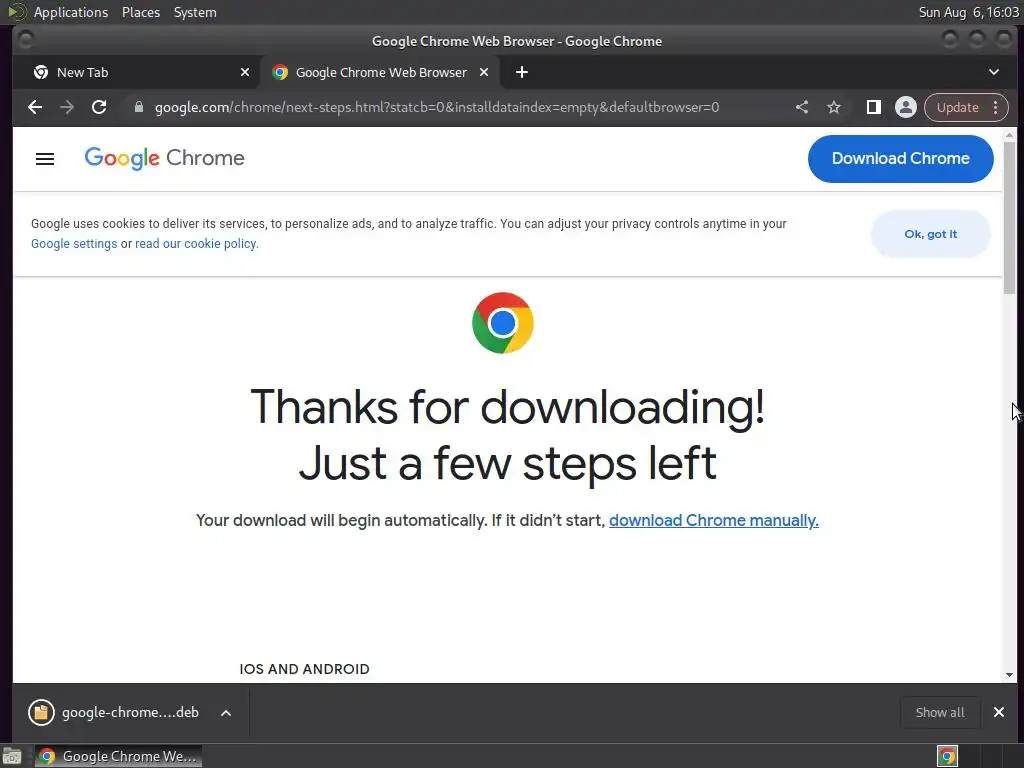The width and height of the screenshot is (1024, 768).
Task: Expand the tab search dropdown arrow
Action: [994, 72]
